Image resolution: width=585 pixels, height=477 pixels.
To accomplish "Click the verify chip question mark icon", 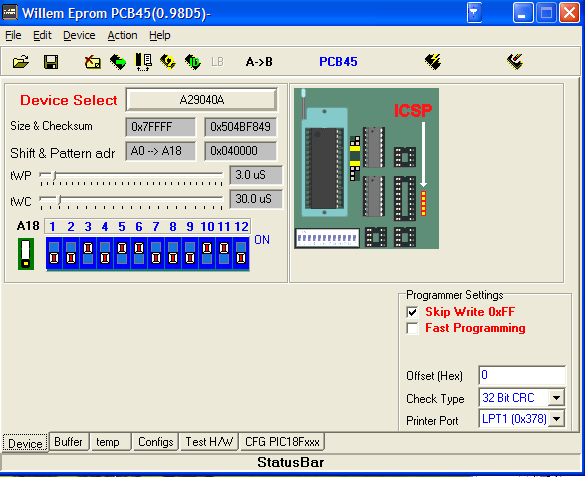I will [168, 62].
